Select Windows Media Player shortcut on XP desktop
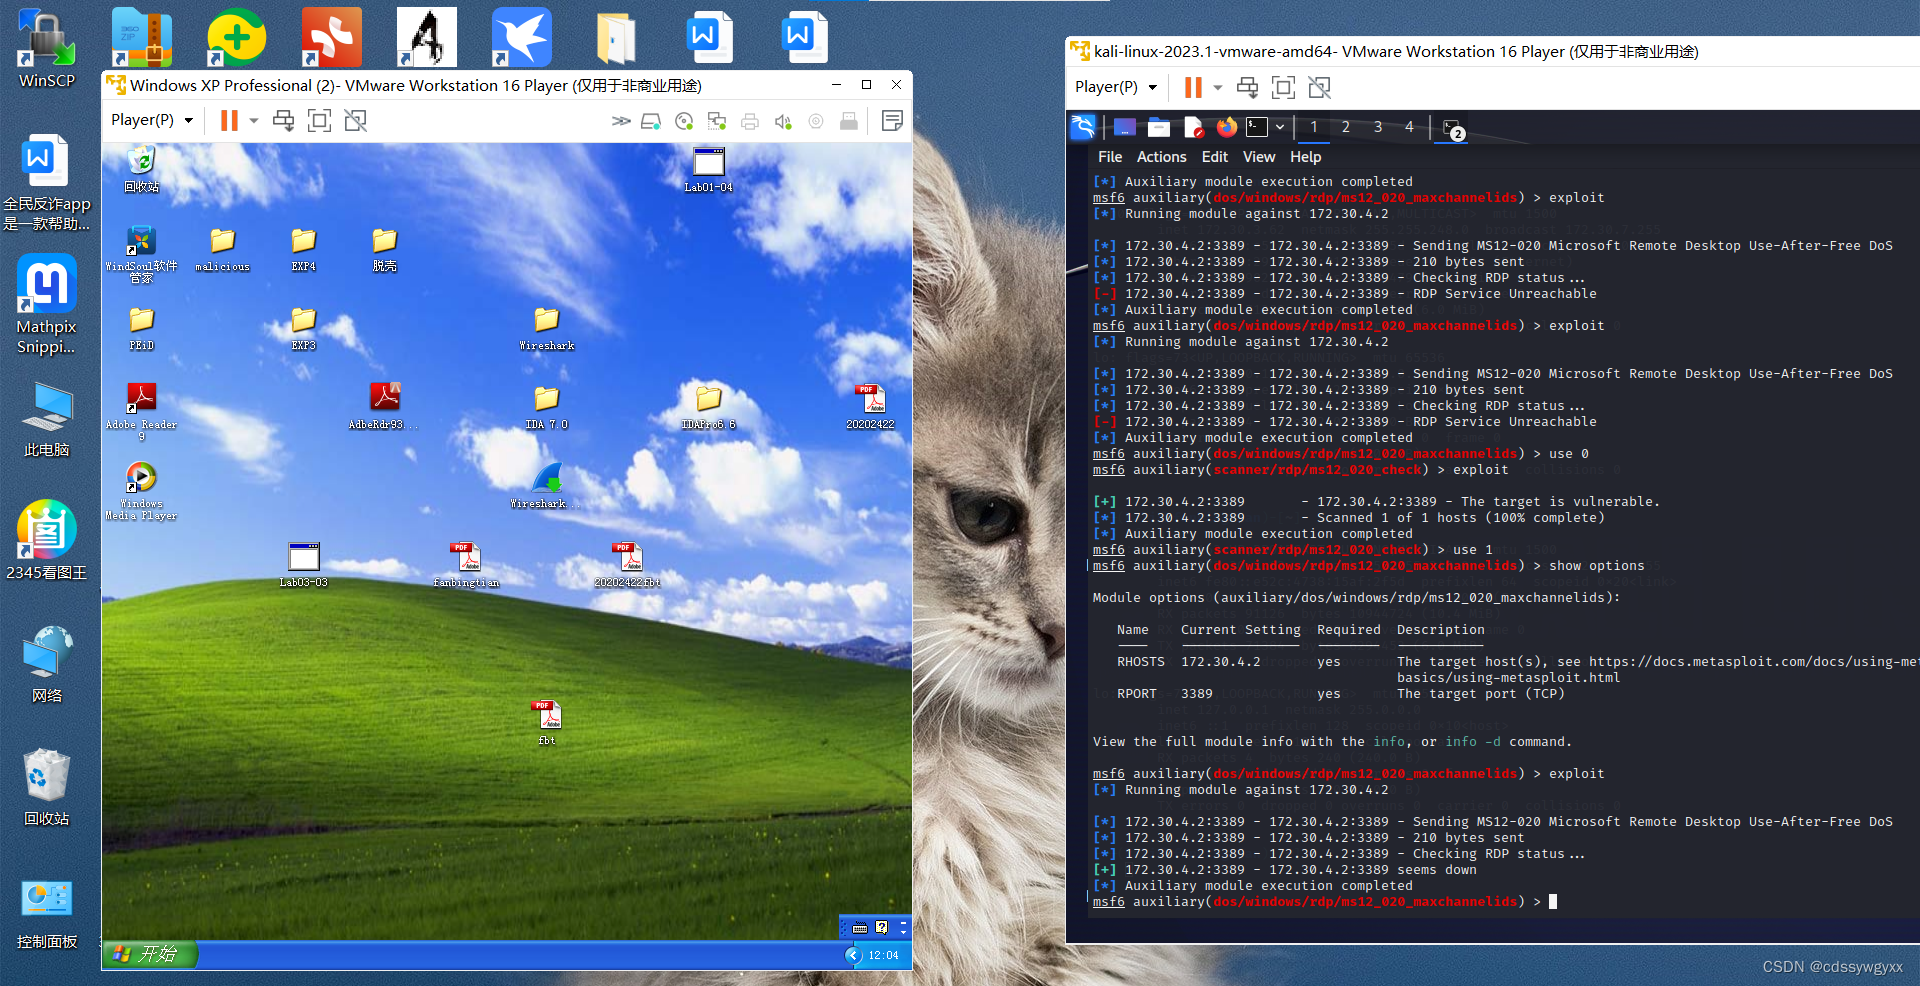 (141, 491)
